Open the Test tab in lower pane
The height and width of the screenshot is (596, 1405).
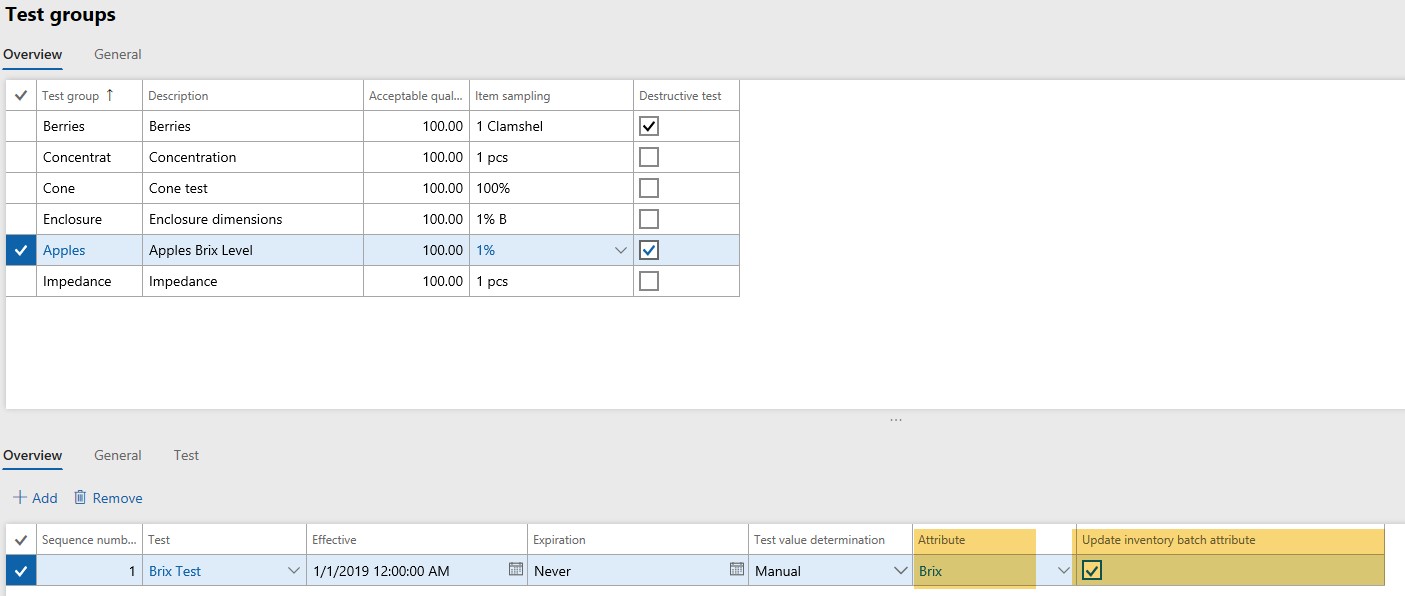pyautogui.click(x=186, y=456)
